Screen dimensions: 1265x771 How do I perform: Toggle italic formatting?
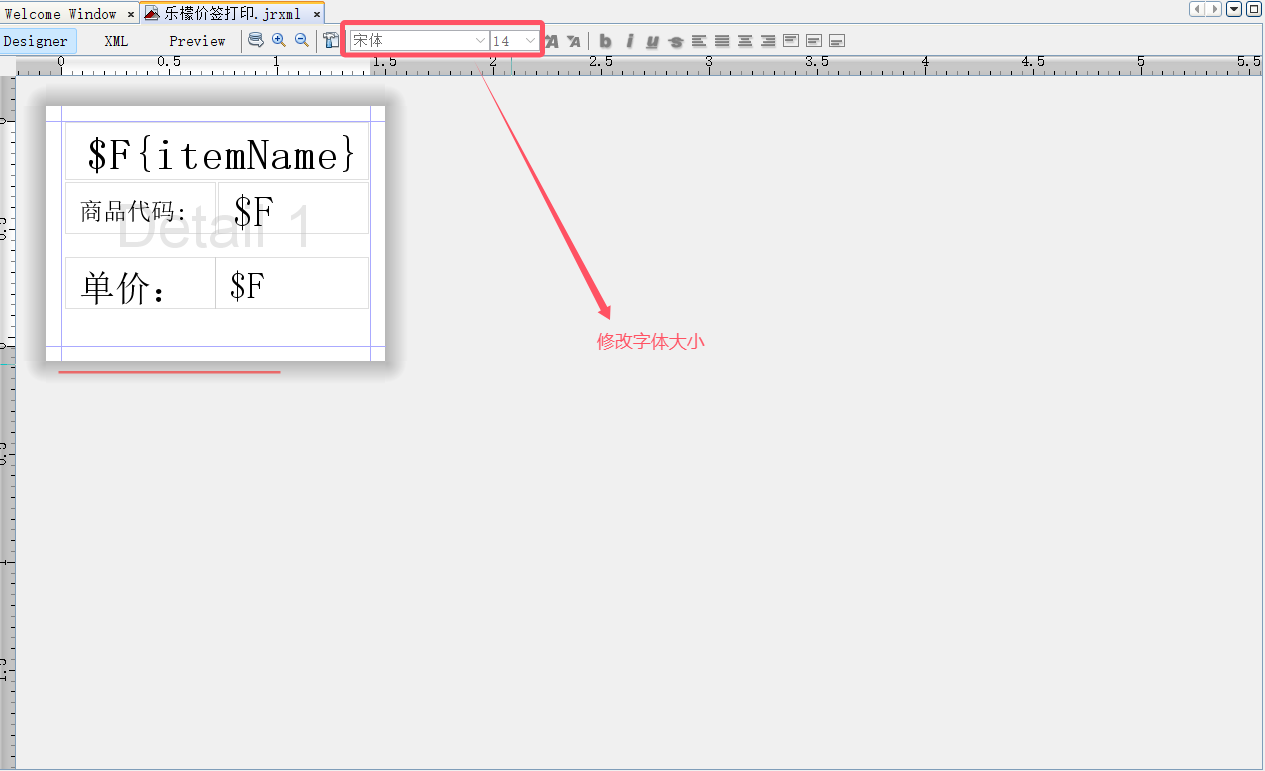(629, 41)
